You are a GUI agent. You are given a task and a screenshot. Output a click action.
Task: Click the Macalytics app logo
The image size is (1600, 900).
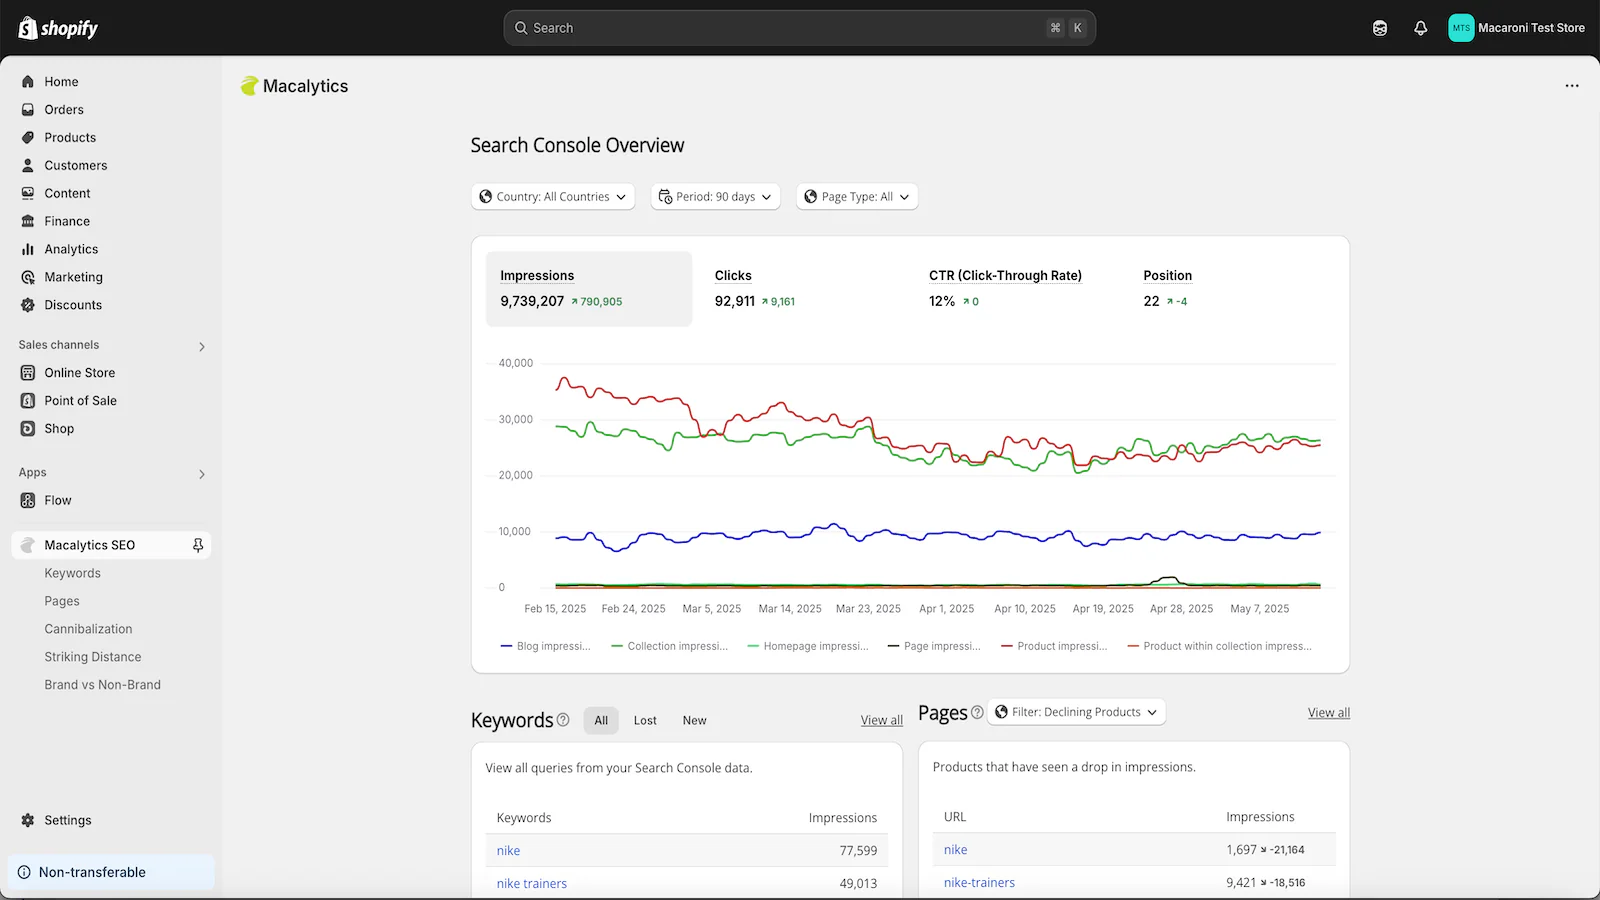click(249, 86)
